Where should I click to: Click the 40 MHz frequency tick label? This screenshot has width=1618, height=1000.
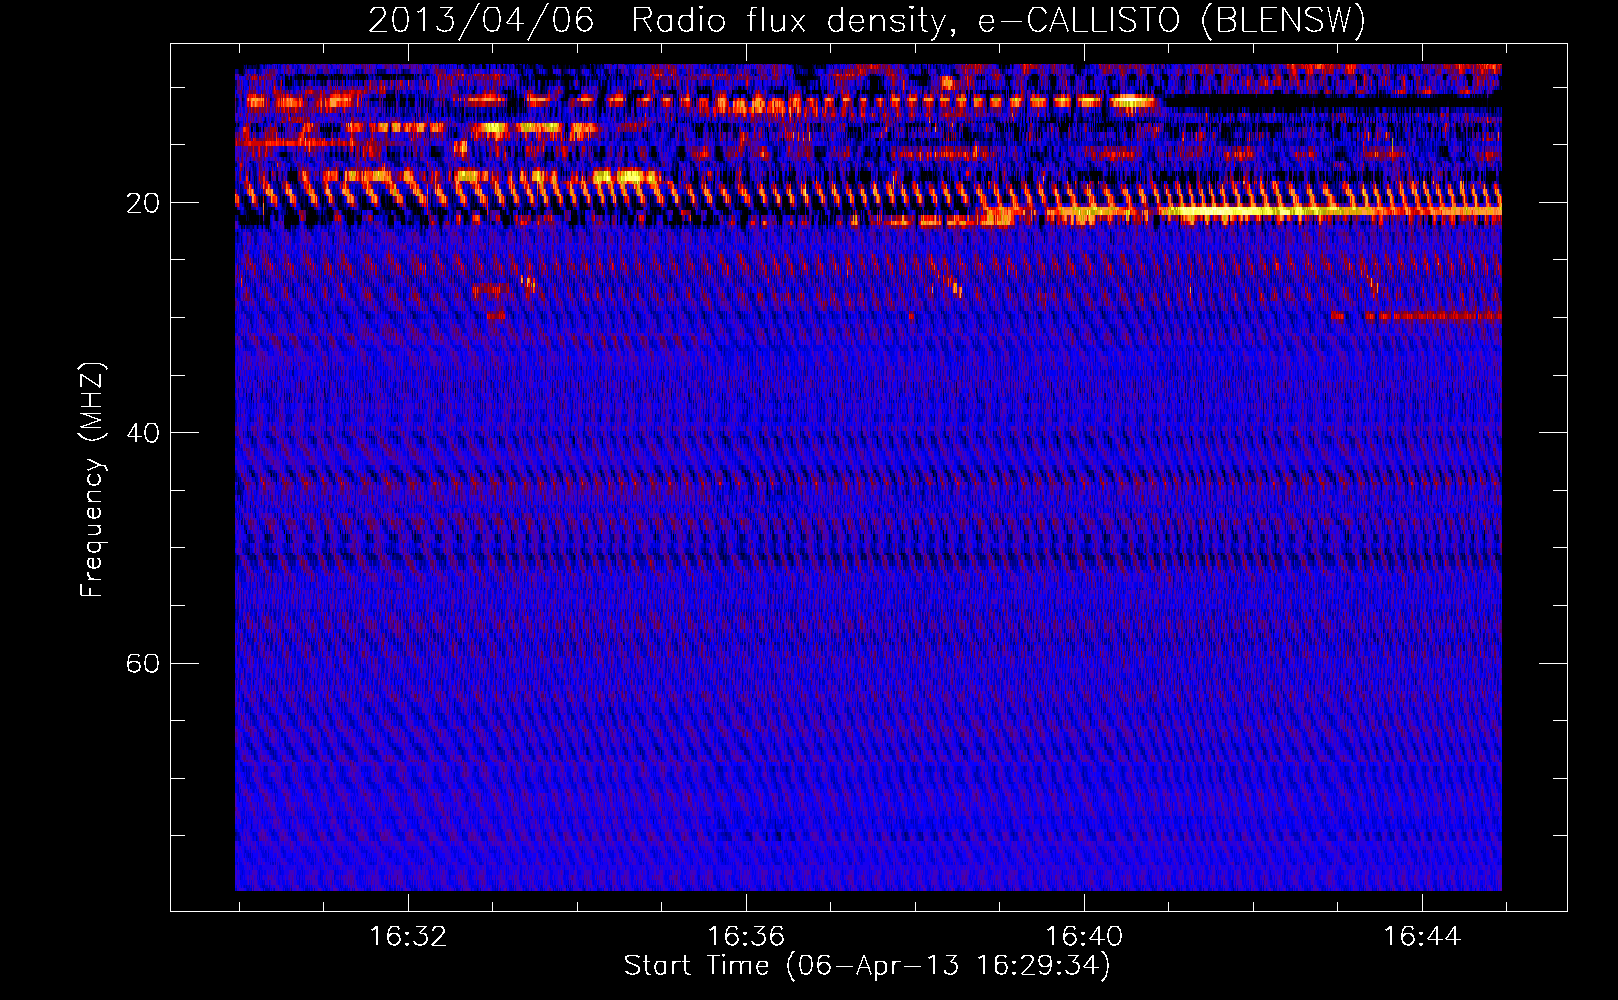tap(143, 434)
